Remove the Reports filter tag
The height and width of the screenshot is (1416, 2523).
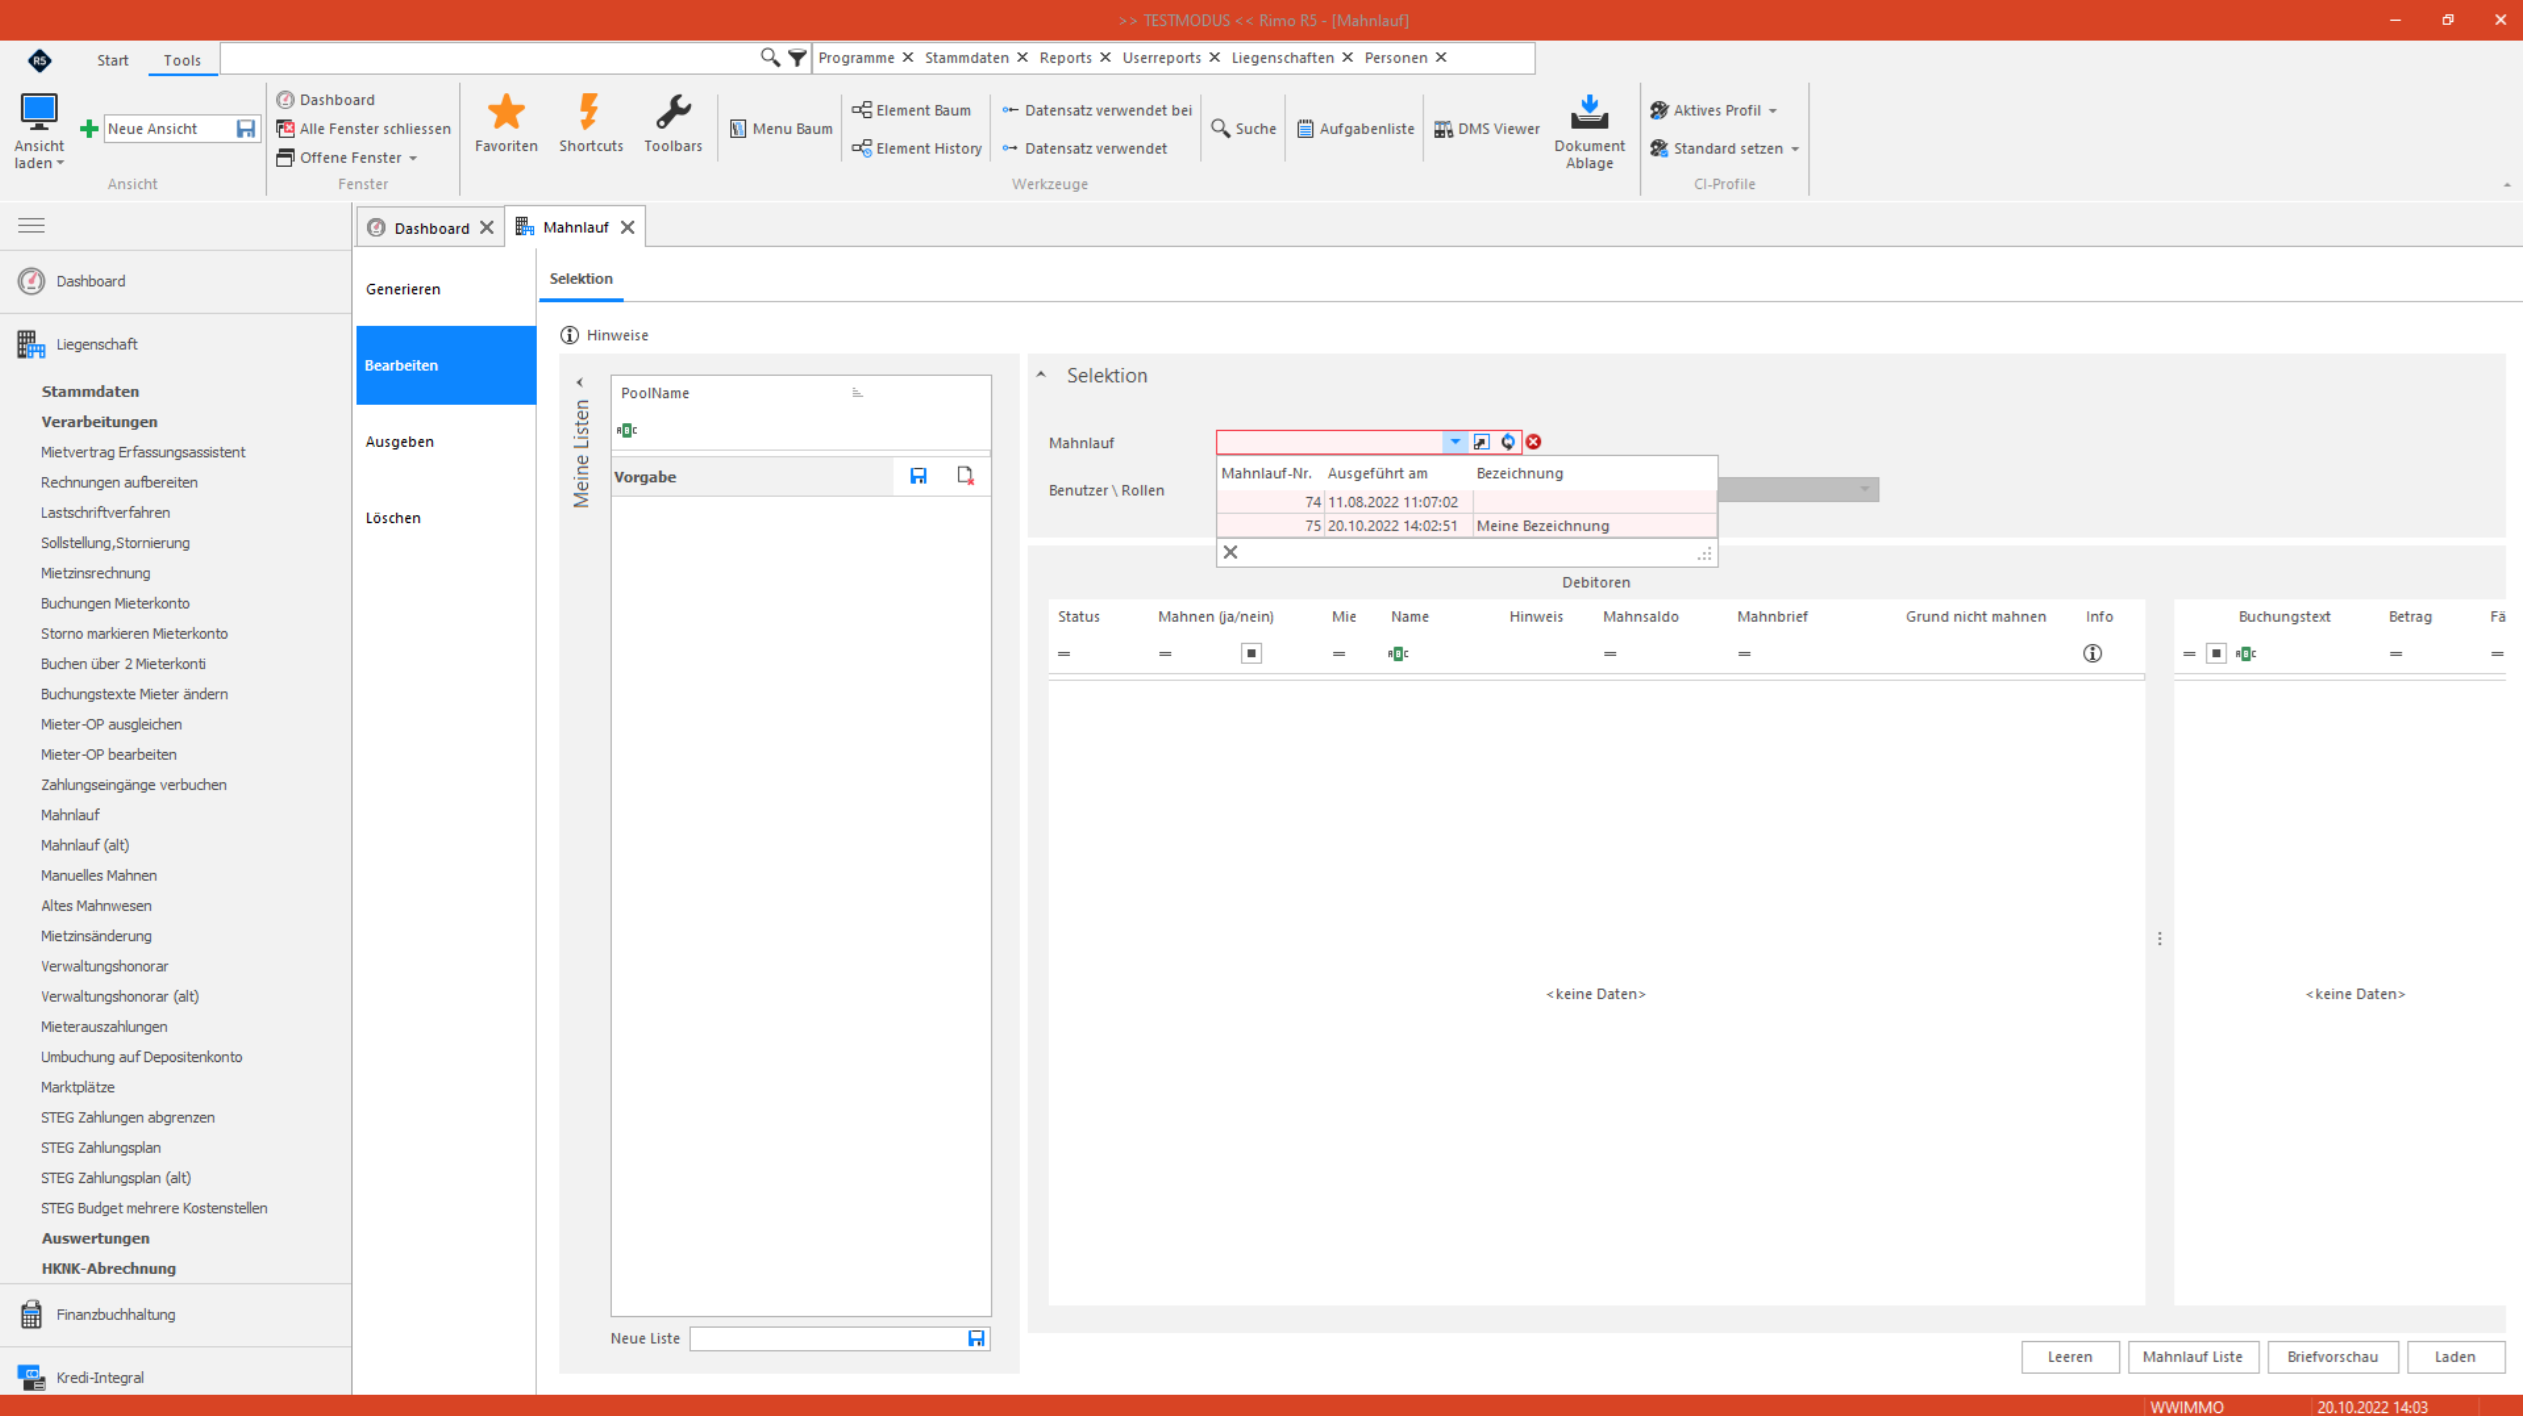coord(1105,57)
